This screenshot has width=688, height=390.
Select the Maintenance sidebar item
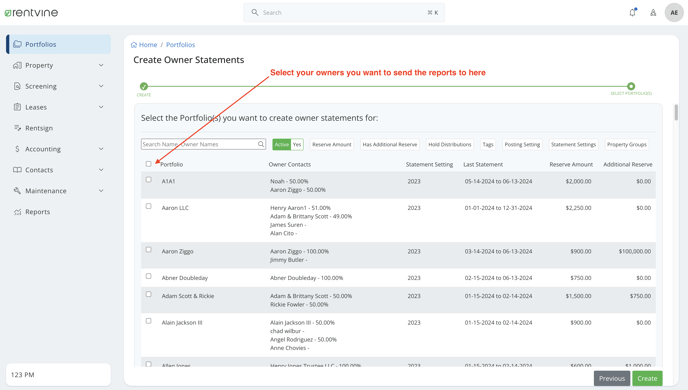(x=58, y=190)
